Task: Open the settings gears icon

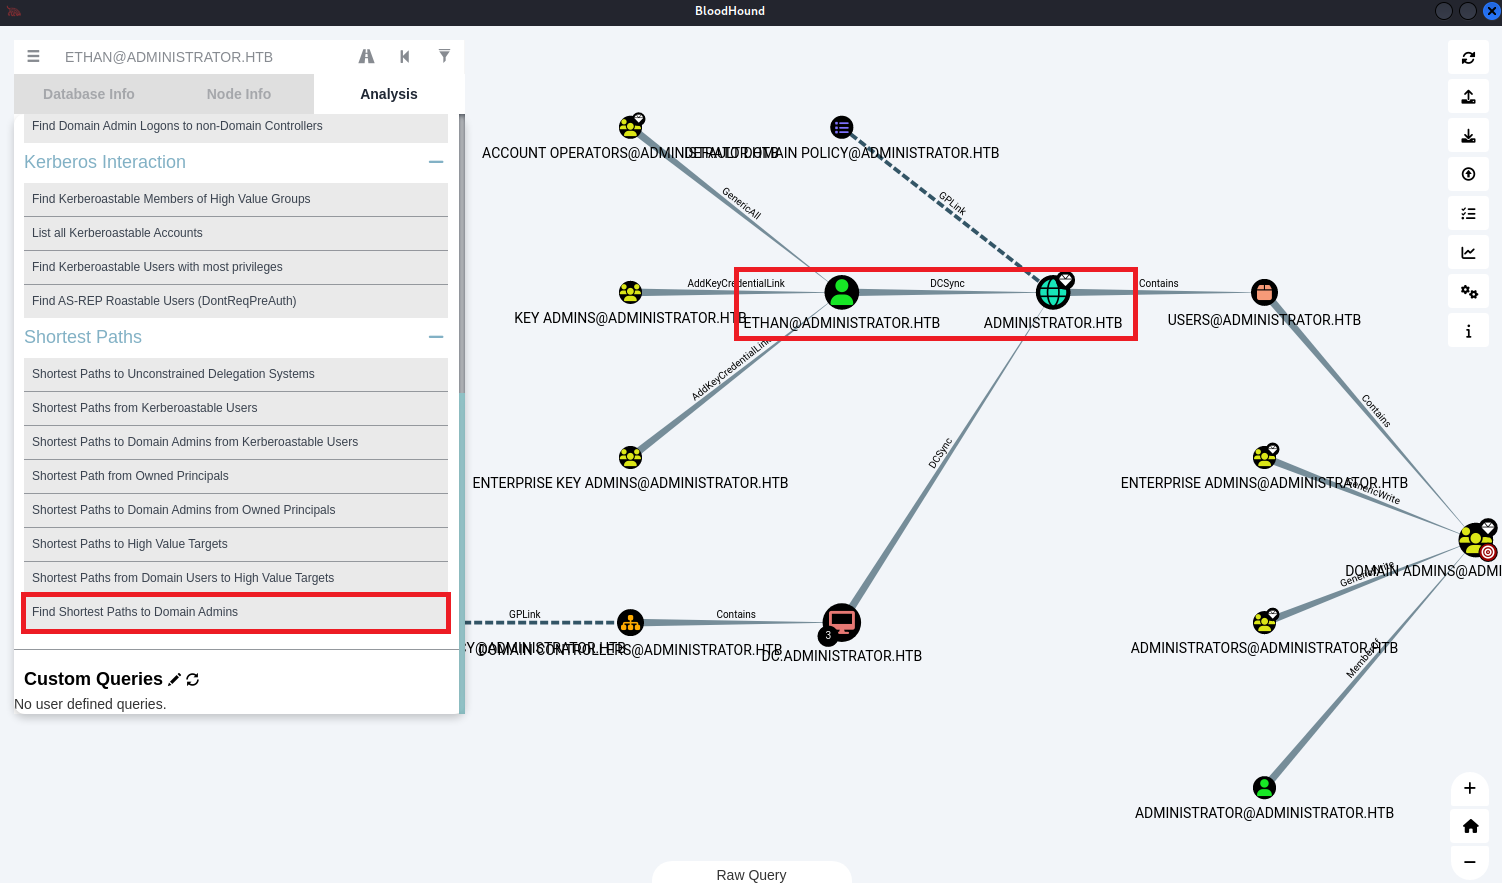Action: pyautogui.click(x=1468, y=292)
